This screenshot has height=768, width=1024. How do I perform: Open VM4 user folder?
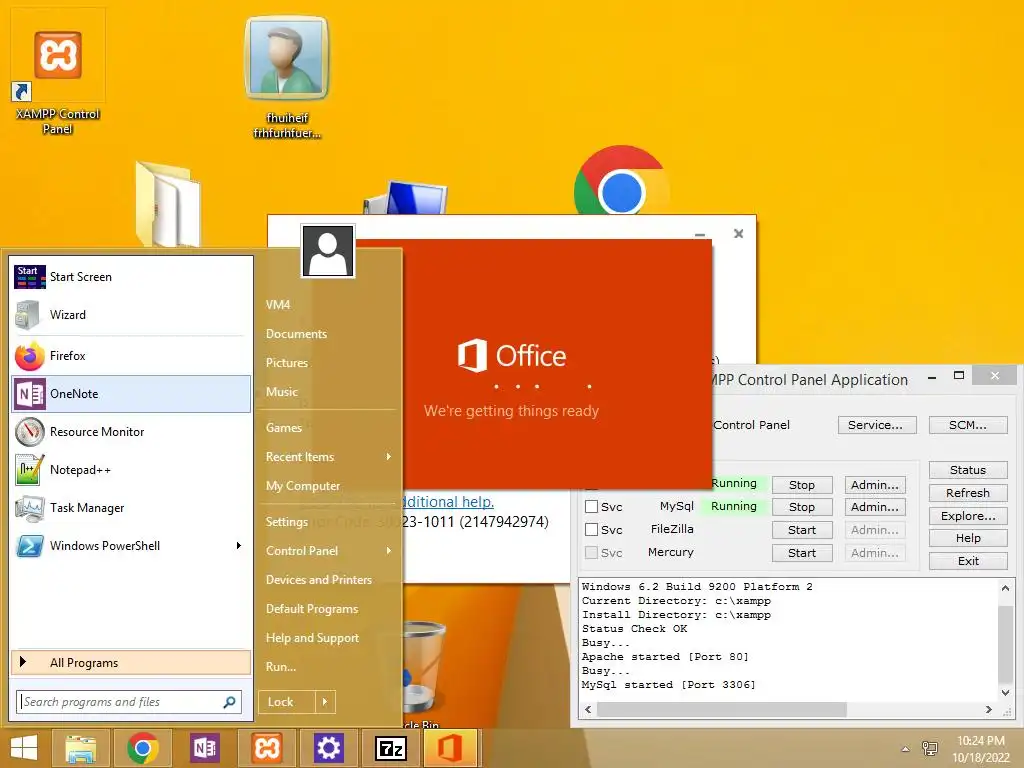pos(278,304)
